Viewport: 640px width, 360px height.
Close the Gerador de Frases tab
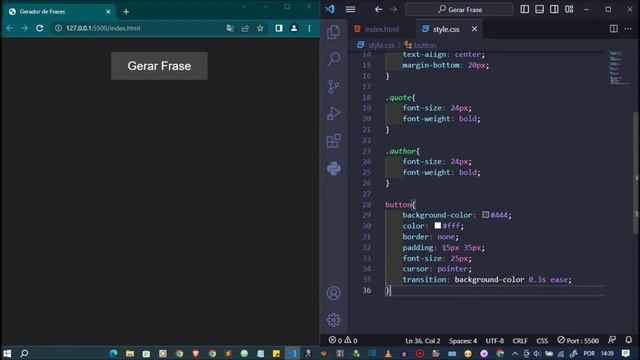[108, 11]
